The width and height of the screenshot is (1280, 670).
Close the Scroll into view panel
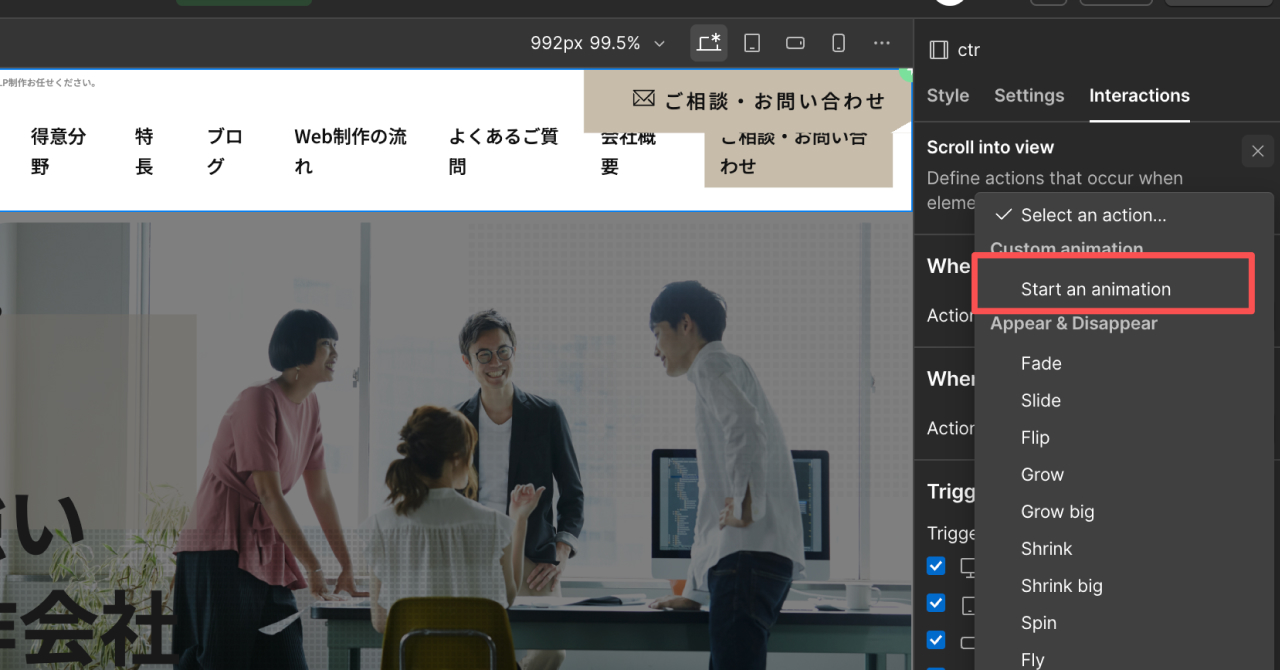1257,151
